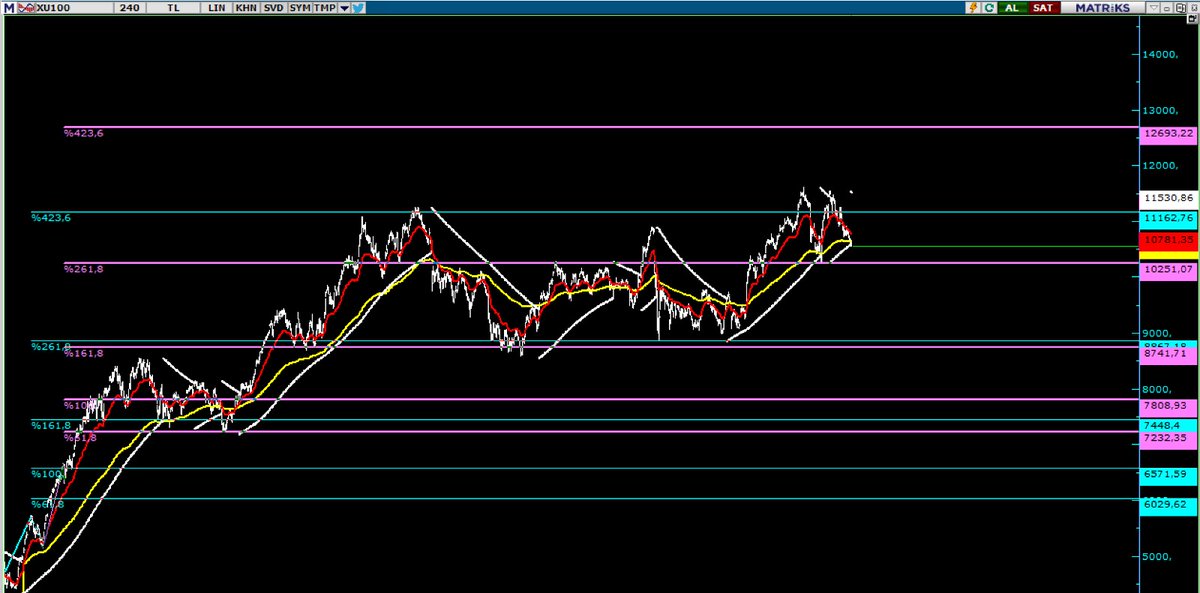
Task: Click the cyan %423,6 Fibonacci level label
Action: (x=50, y=217)
